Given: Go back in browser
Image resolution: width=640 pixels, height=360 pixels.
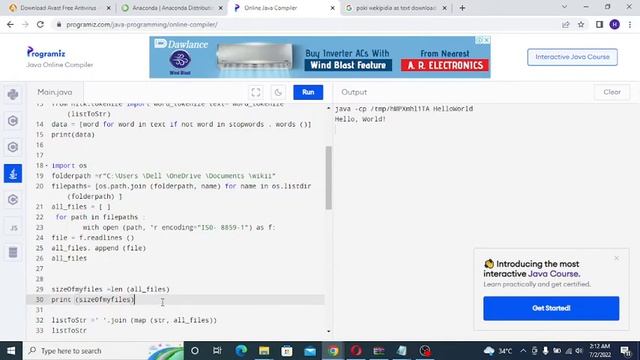Looking at the screenshot, I should (10, 24).
